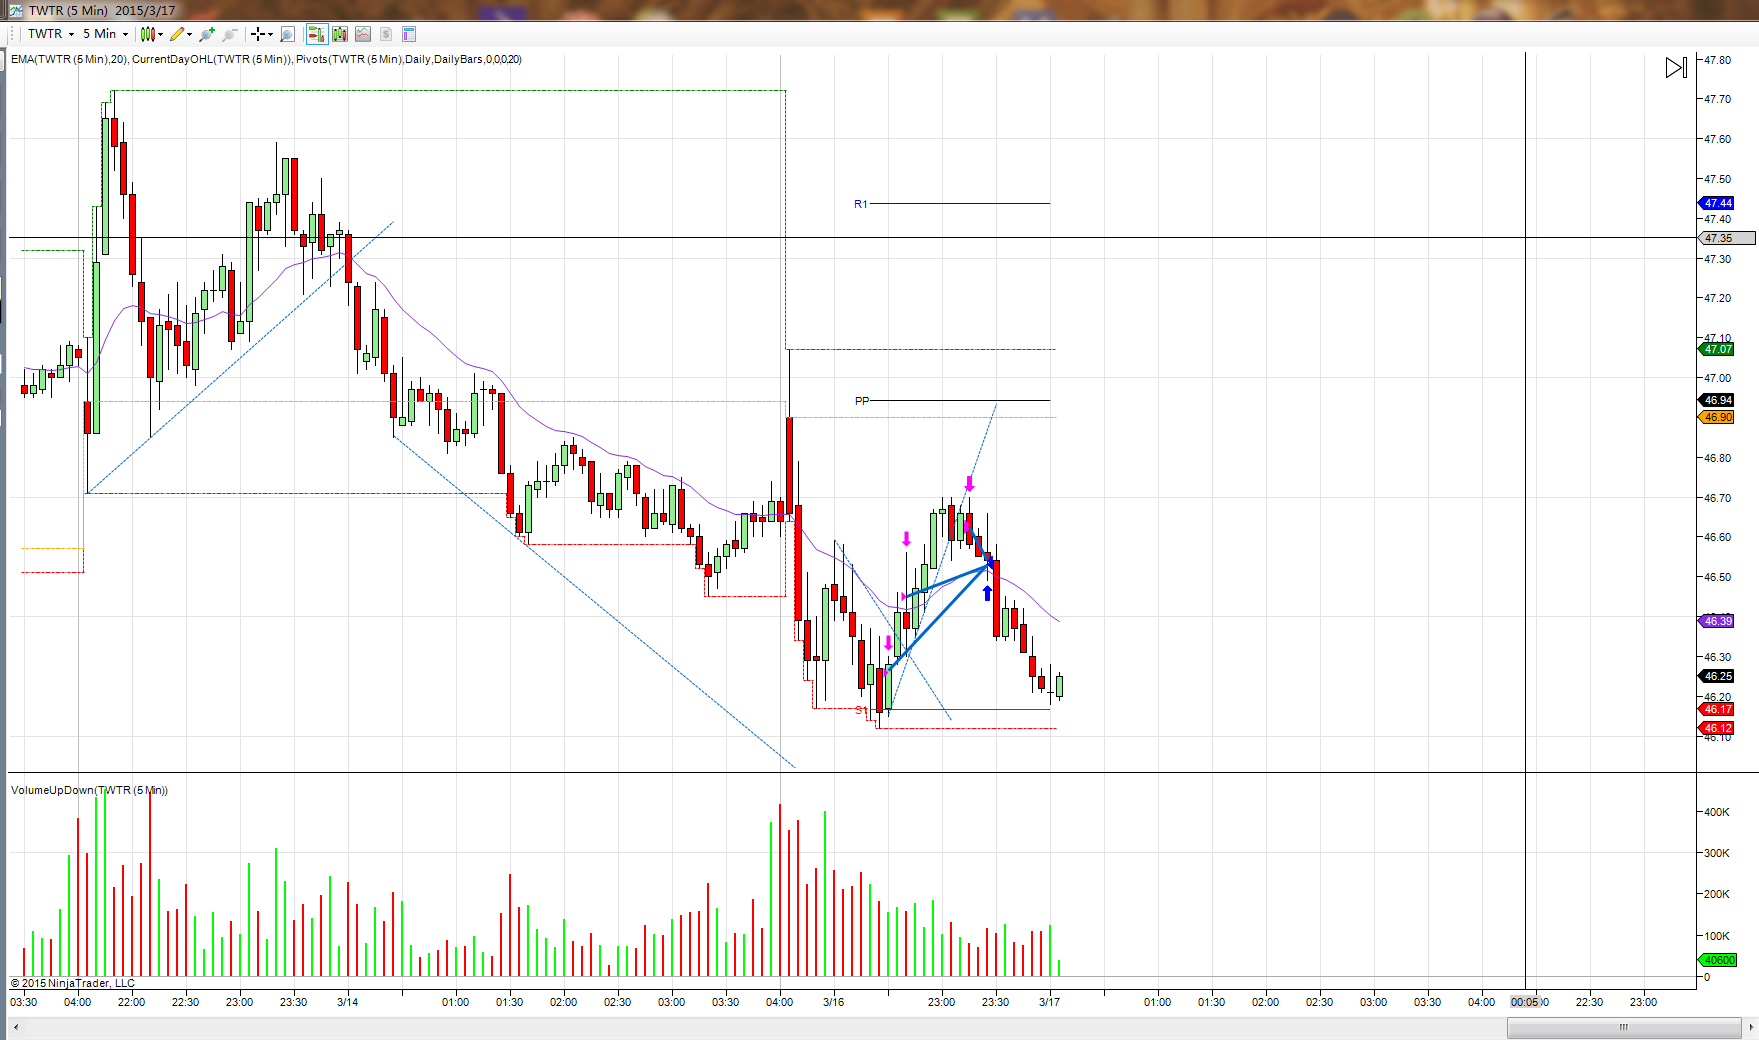Click the 3/17 date label on time axis
This screenshot has width=1759, height=1040.
click(1049, 1002)
